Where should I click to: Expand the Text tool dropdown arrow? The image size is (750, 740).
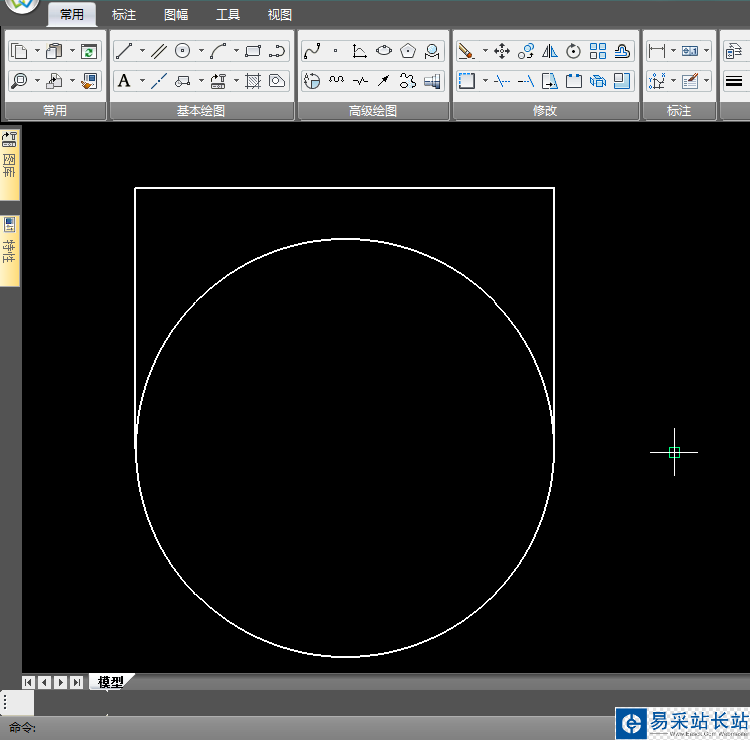142,81
